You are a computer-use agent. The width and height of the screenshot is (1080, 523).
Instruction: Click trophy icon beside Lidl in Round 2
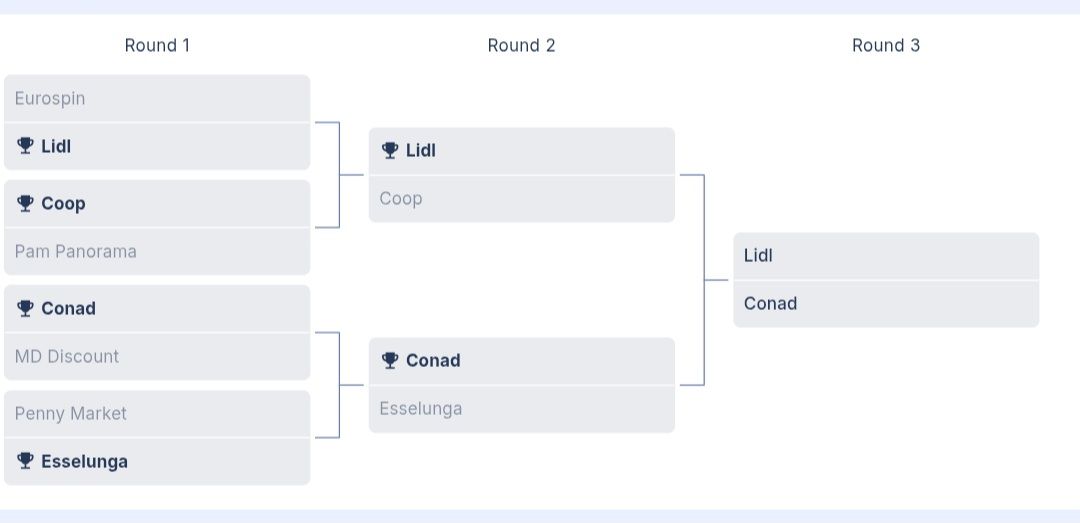pyautogui.click(x=391, y=151)
